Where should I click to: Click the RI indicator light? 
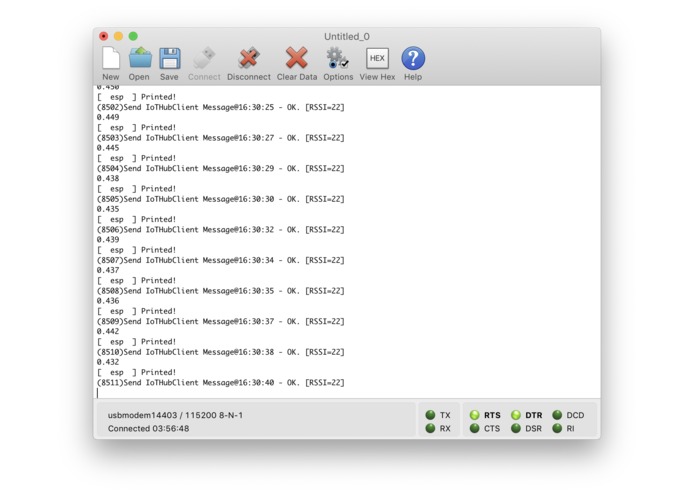coord(557,428)
